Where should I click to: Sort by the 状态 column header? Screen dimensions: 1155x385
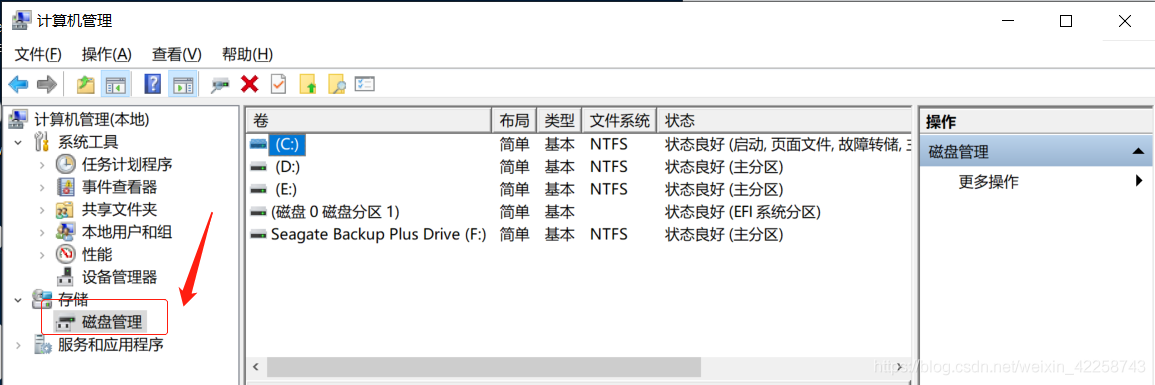pos(784,120)
